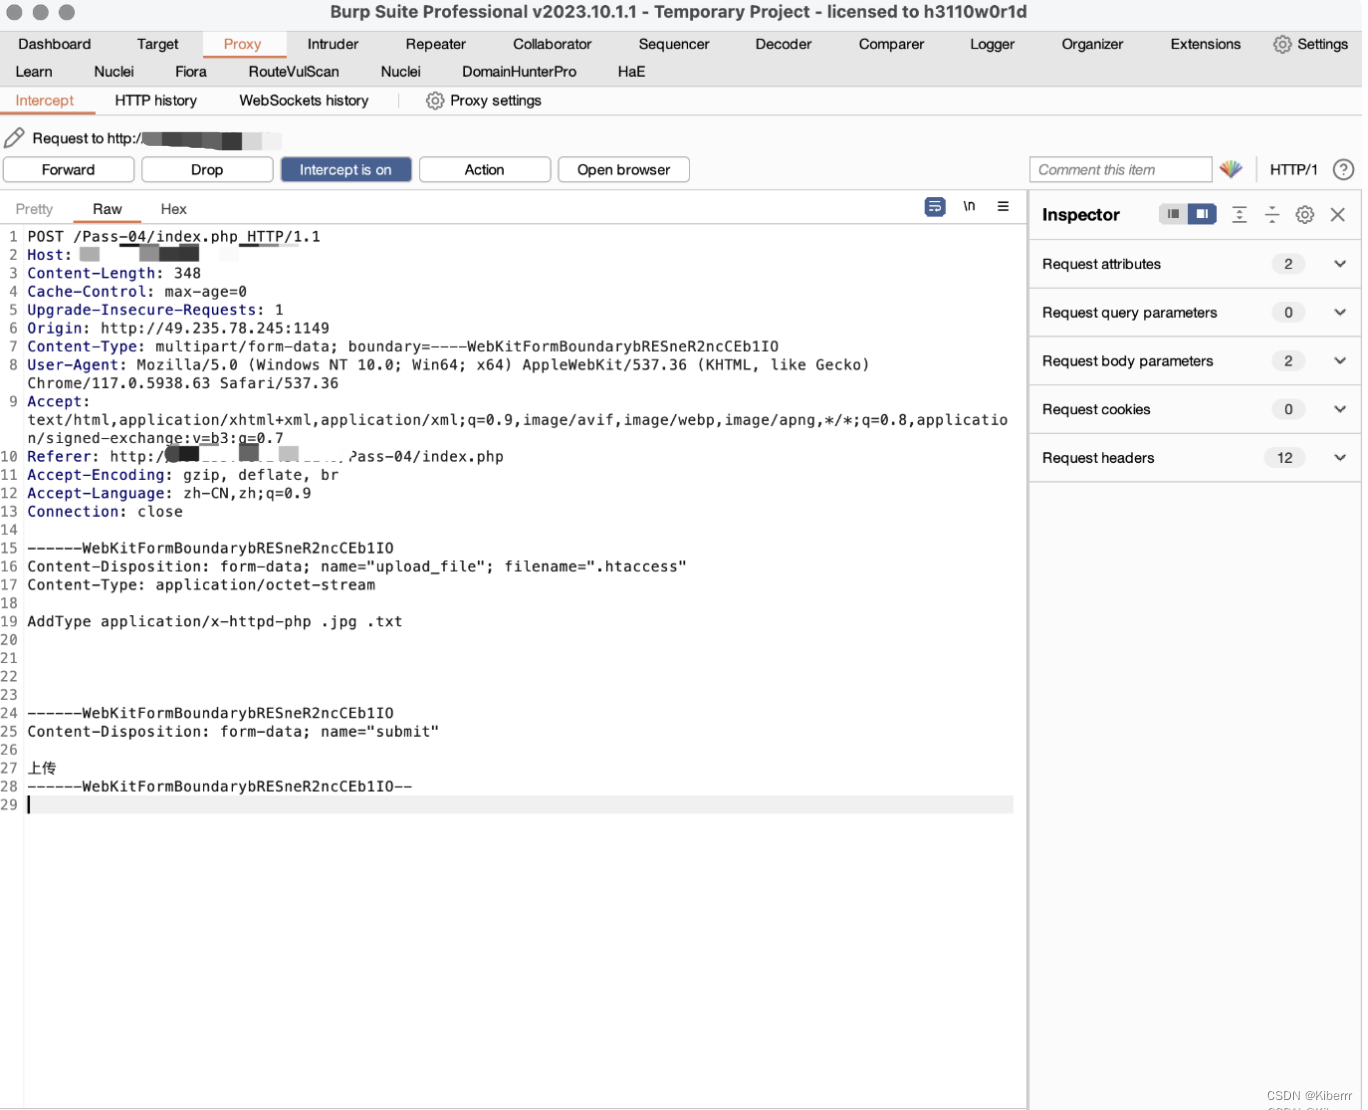Click the Connection: close header line

coord(106,512)
